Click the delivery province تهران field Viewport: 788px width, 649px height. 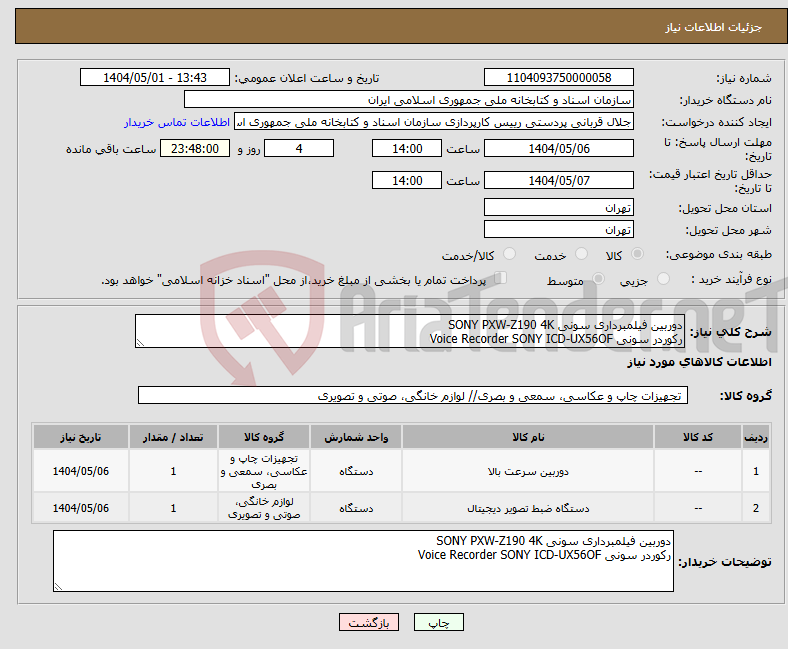click(559, 207)
